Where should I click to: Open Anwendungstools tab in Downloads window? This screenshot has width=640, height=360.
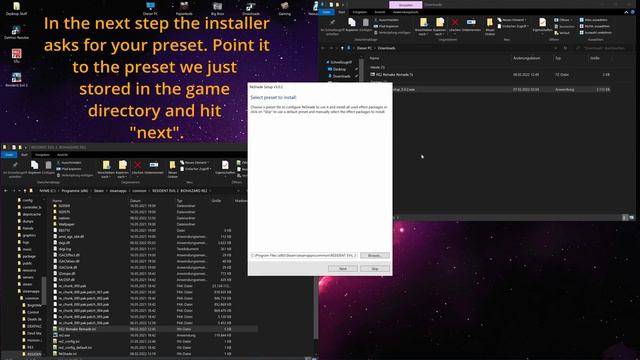(405, 12)
